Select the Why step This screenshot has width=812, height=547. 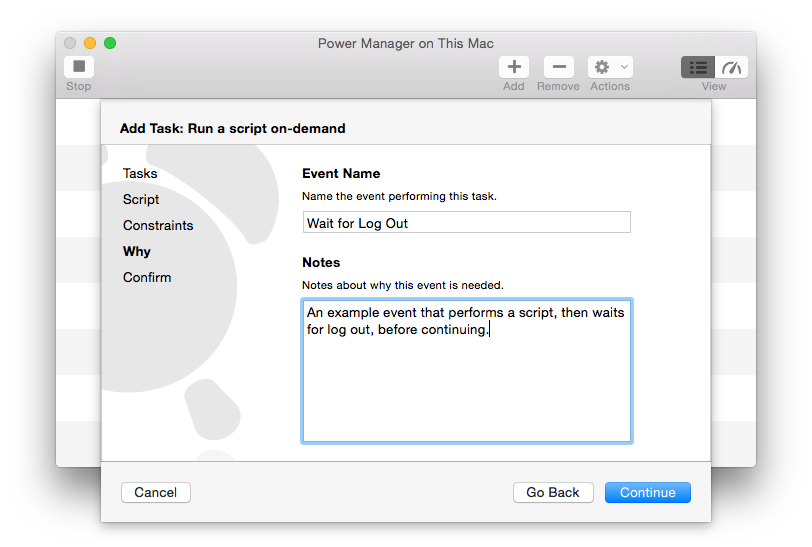137,252
